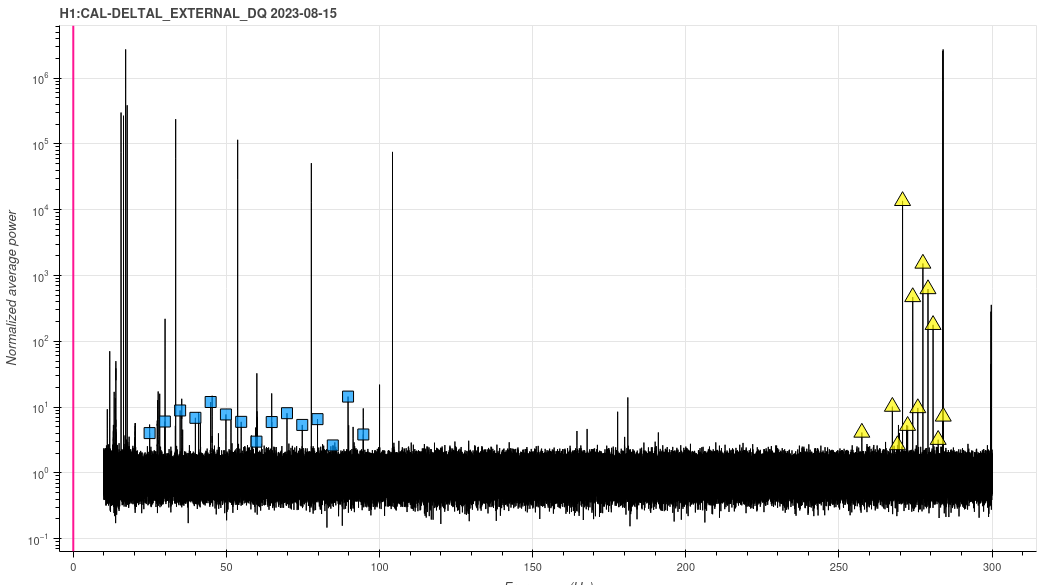The image size is (1040, 585).
Task: Click the topmost yellow triangle above 10^4
Action: pos(902,199)
